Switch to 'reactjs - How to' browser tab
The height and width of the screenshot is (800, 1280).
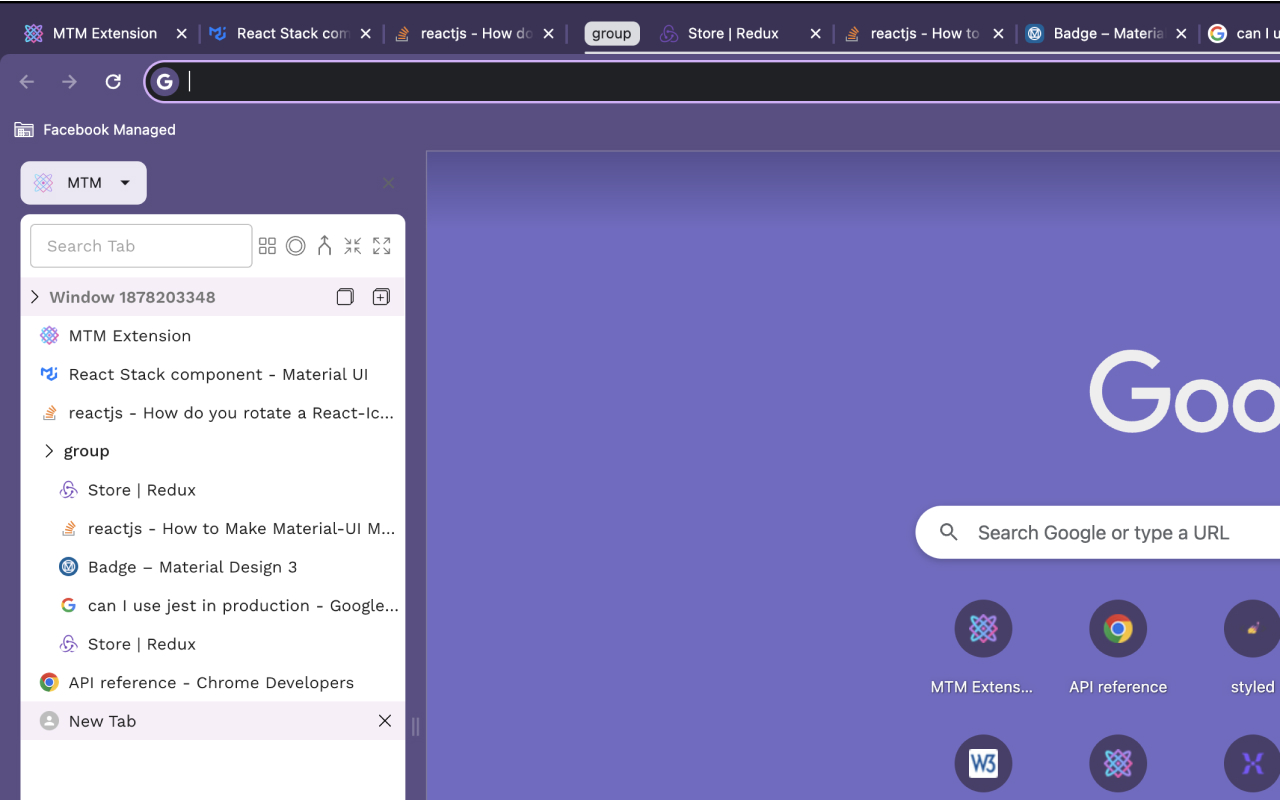coord(924,34)
